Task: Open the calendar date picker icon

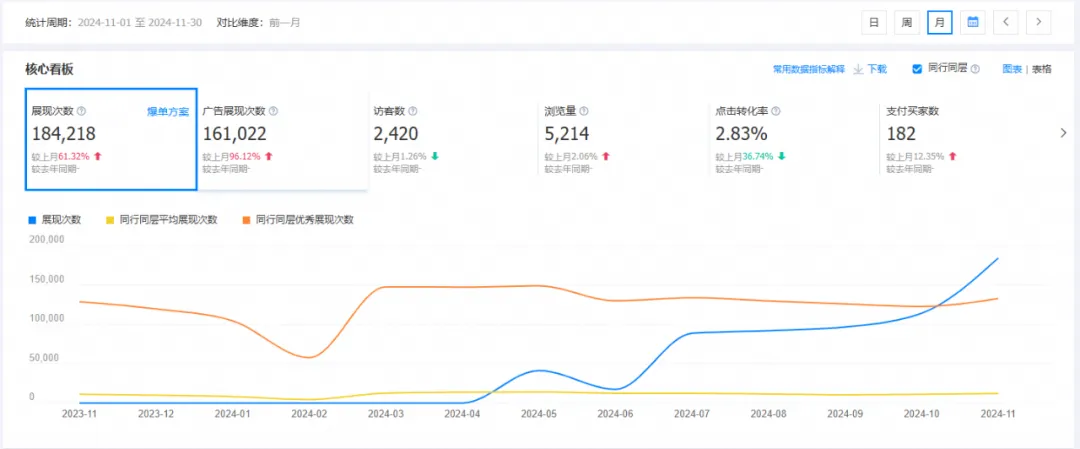Action: pyautogui.click(x=972, y=22)
